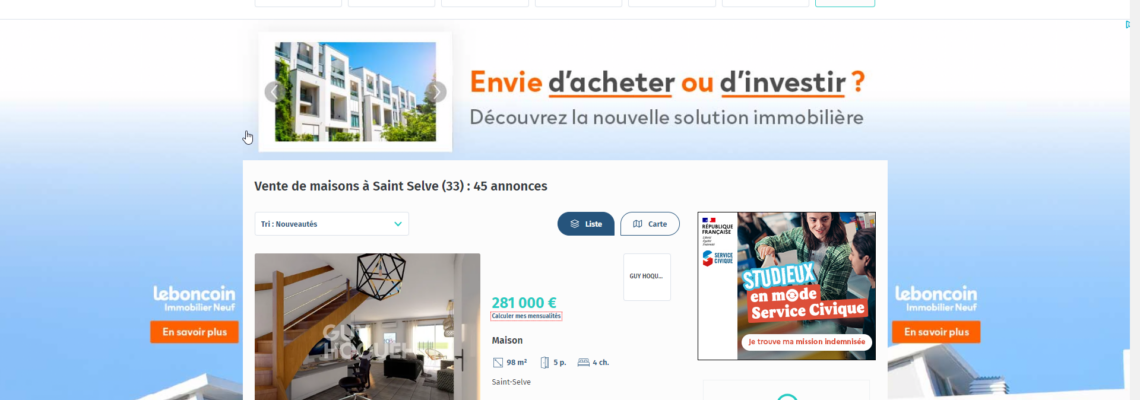Click the bed icon beside 4 ch.
1140x400 pixels.
pos(583,362)
